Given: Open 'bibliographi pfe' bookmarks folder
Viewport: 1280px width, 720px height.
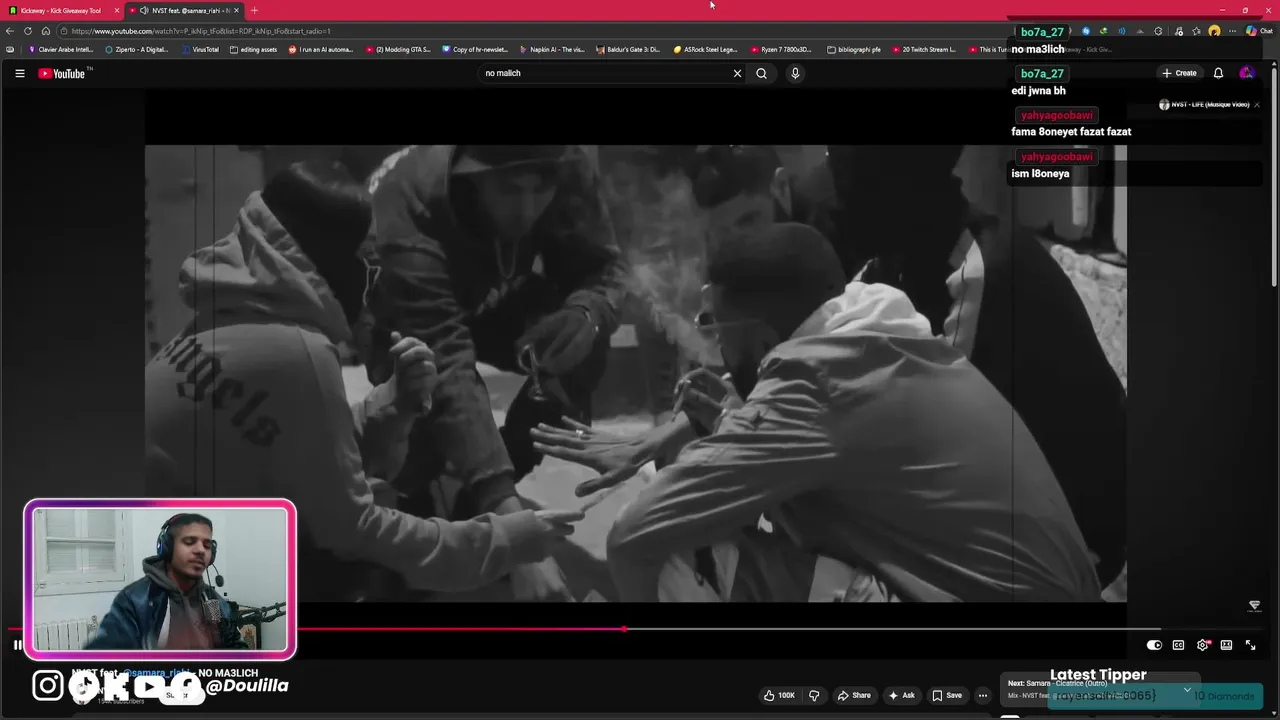Looking at the screenshot, I should click(x=855, y=49).
